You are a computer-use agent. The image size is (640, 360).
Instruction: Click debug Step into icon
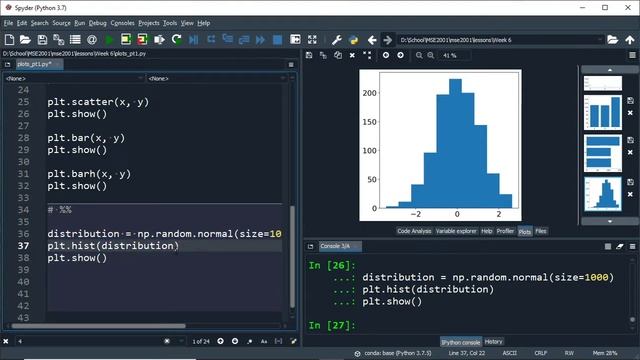pyautogui.click(x=227, y=40)
